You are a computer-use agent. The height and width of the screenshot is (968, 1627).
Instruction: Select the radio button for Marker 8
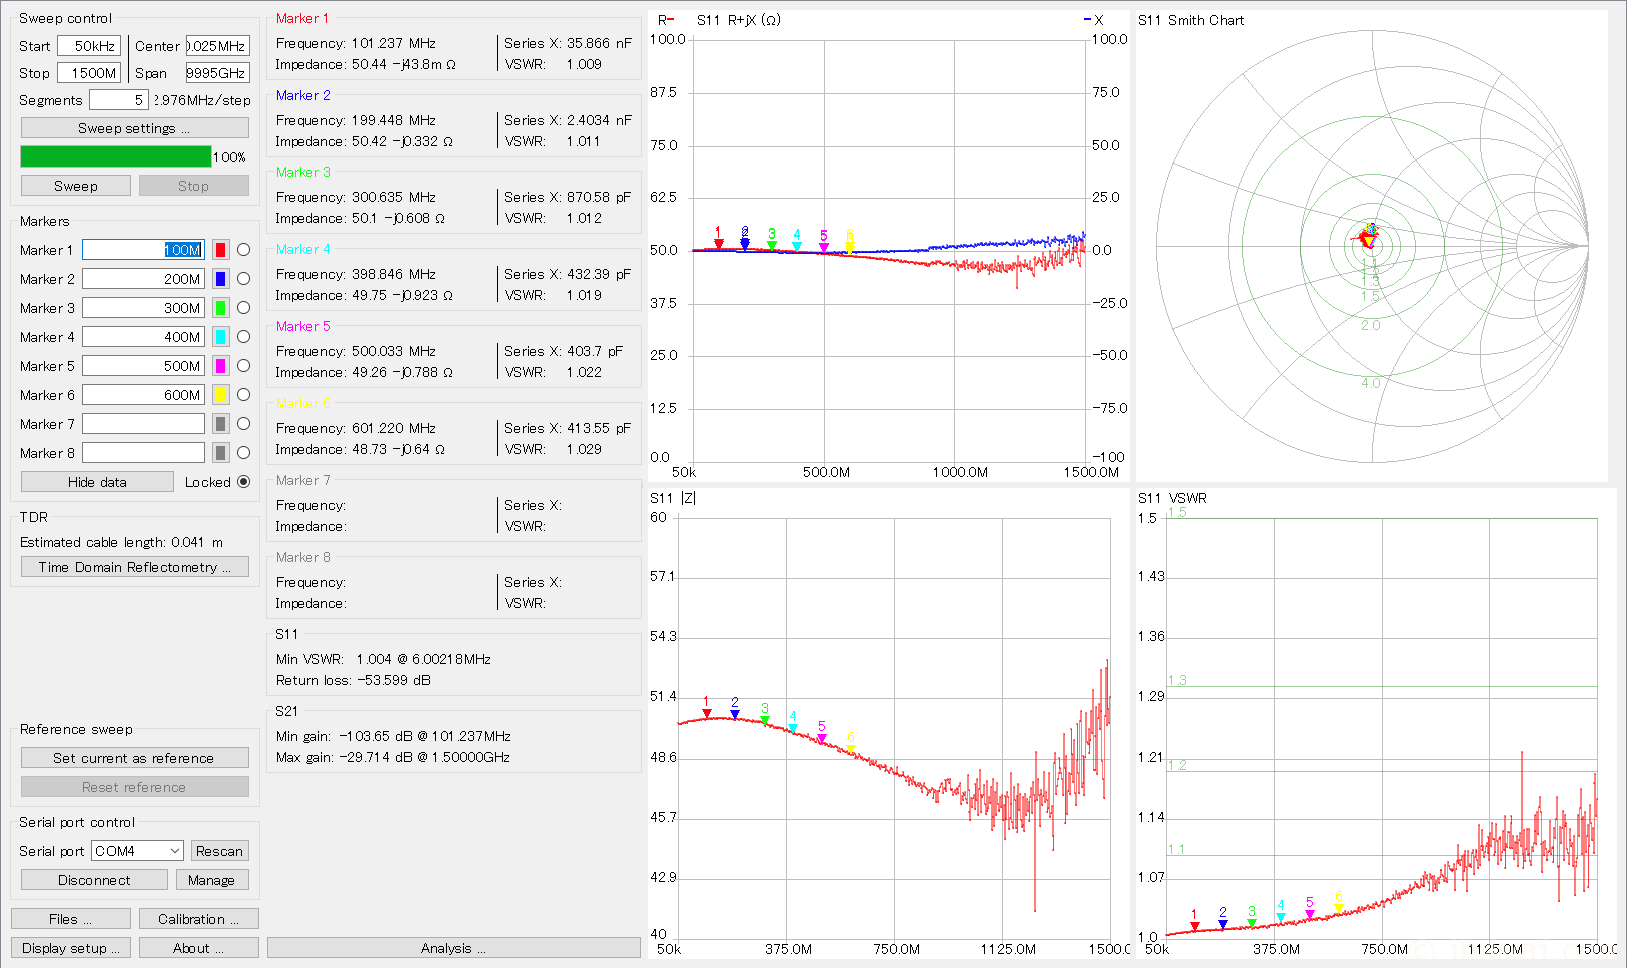click(243, 453)
